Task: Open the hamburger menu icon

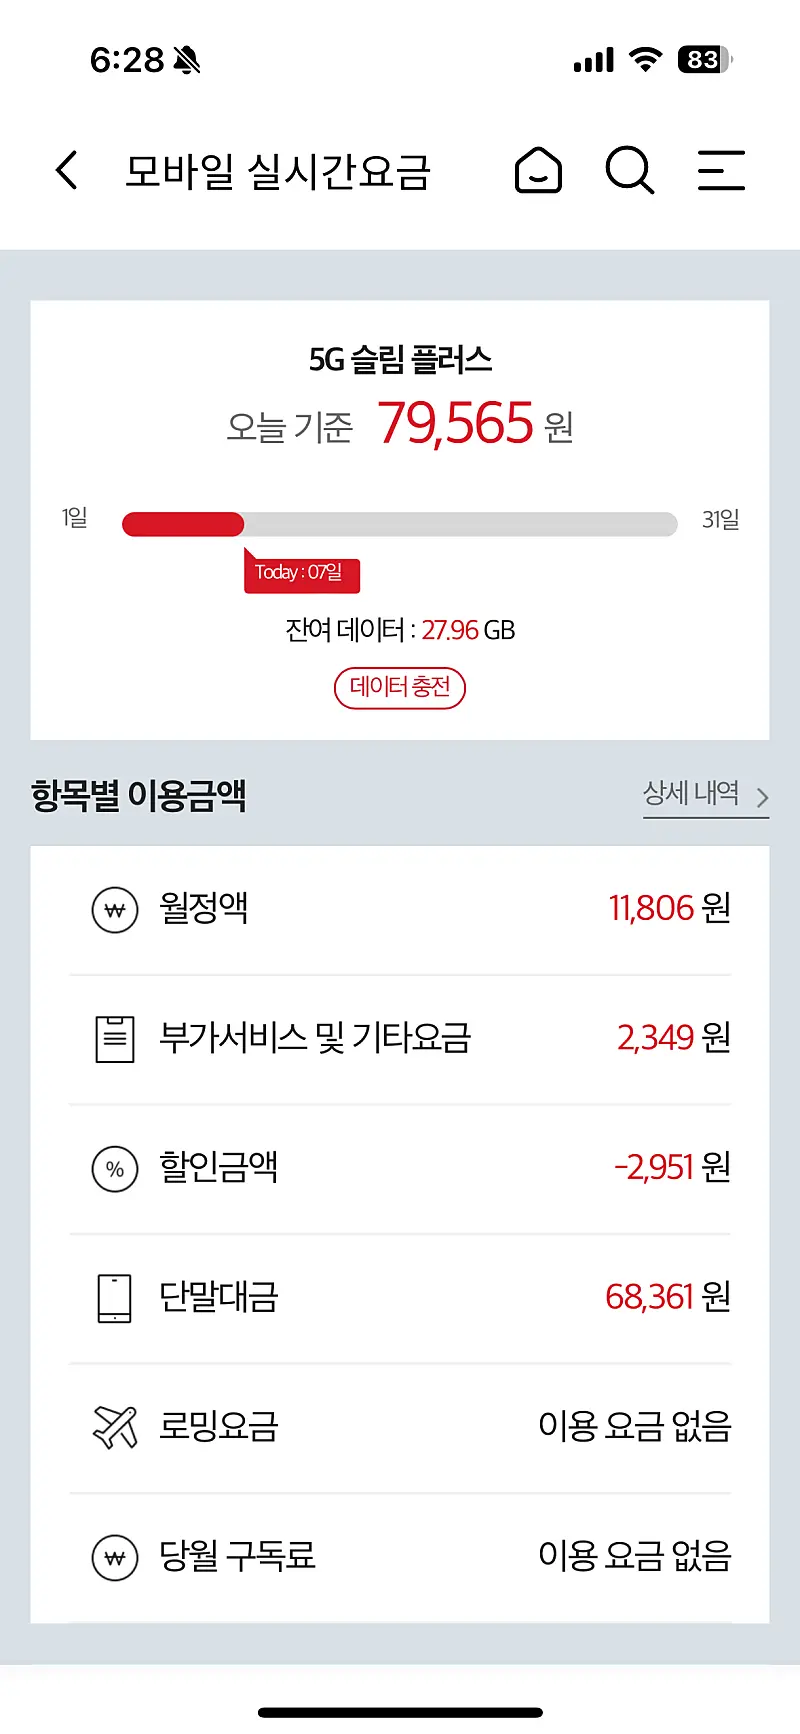Action: pos(721,170)
